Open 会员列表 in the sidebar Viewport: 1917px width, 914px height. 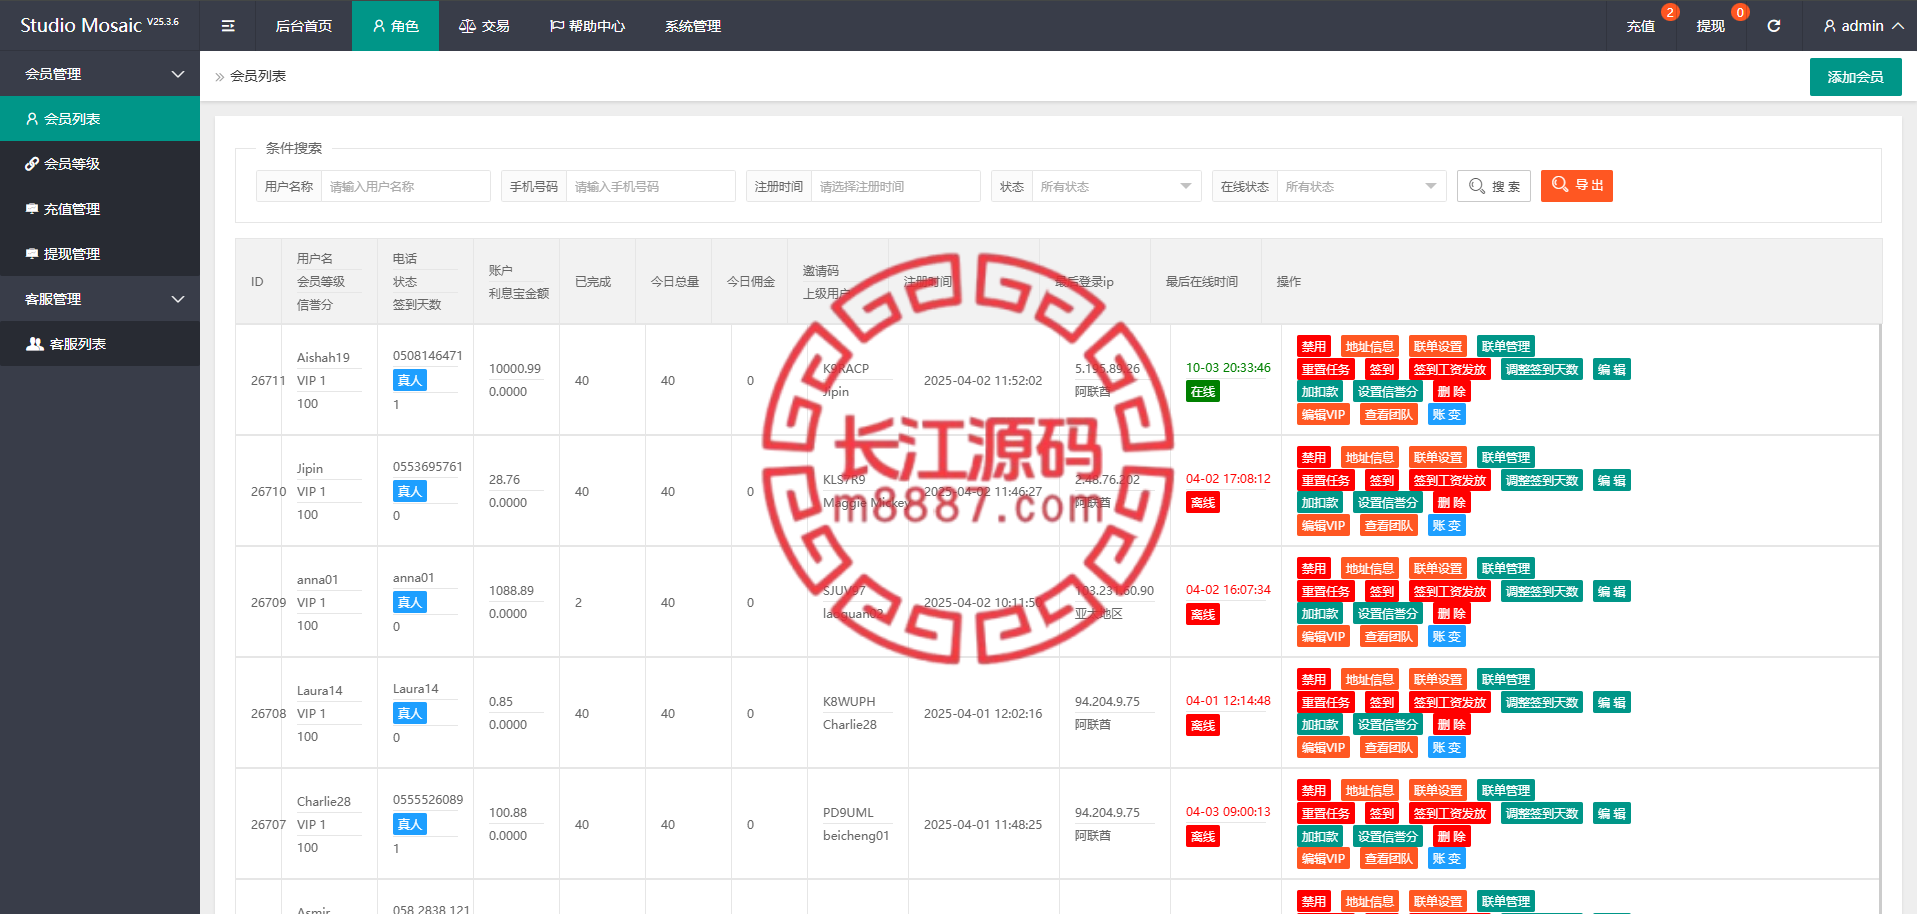[x=100, y=119]
